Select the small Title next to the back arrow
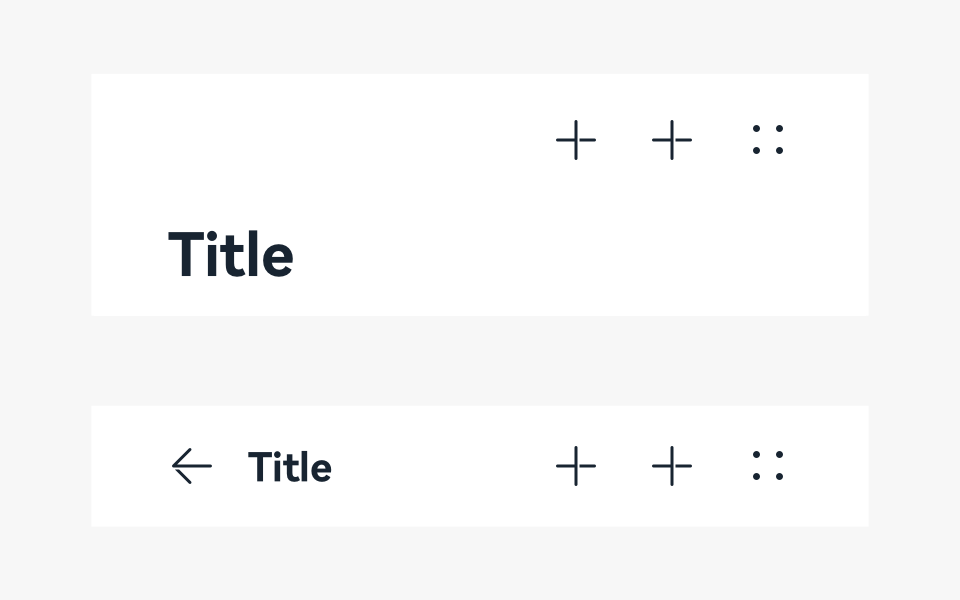 [x=290, y=467]
